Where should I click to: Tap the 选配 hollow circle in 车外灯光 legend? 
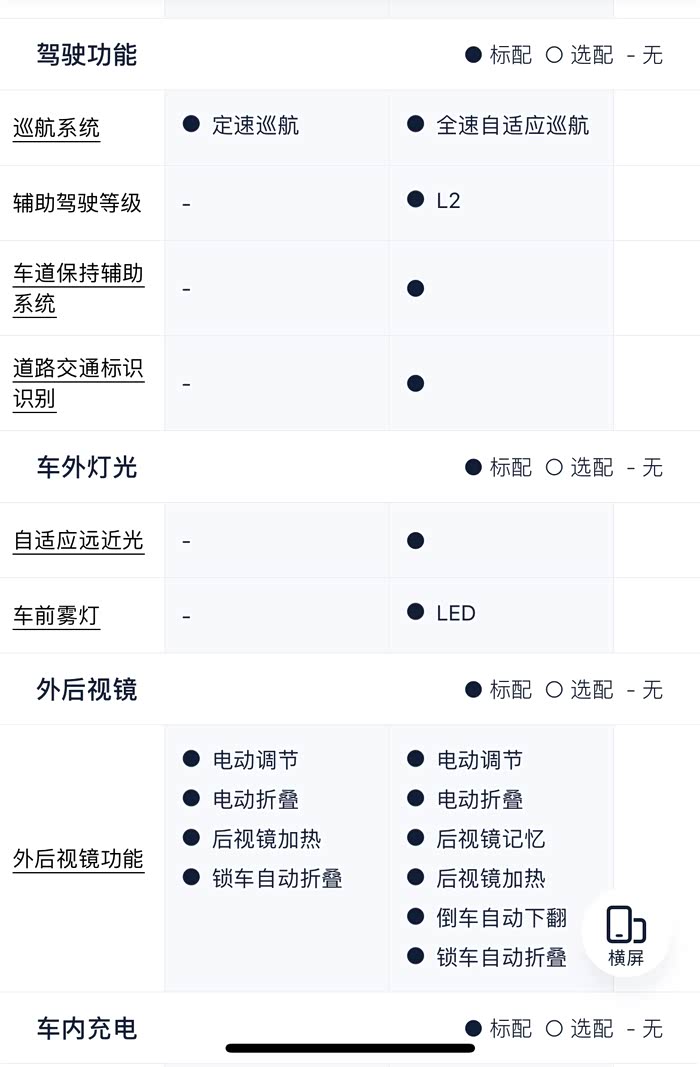pyautogui.click(x=554, y=467)
